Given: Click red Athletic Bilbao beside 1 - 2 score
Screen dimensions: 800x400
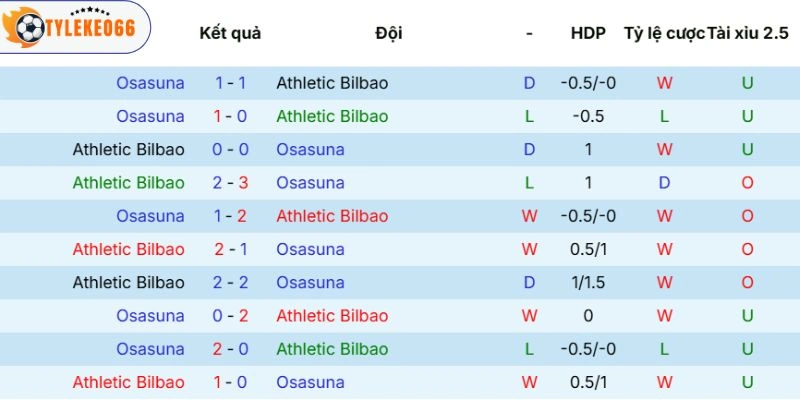Looking at the screenshot, I should pyautogui.click(x=332, y=216).
